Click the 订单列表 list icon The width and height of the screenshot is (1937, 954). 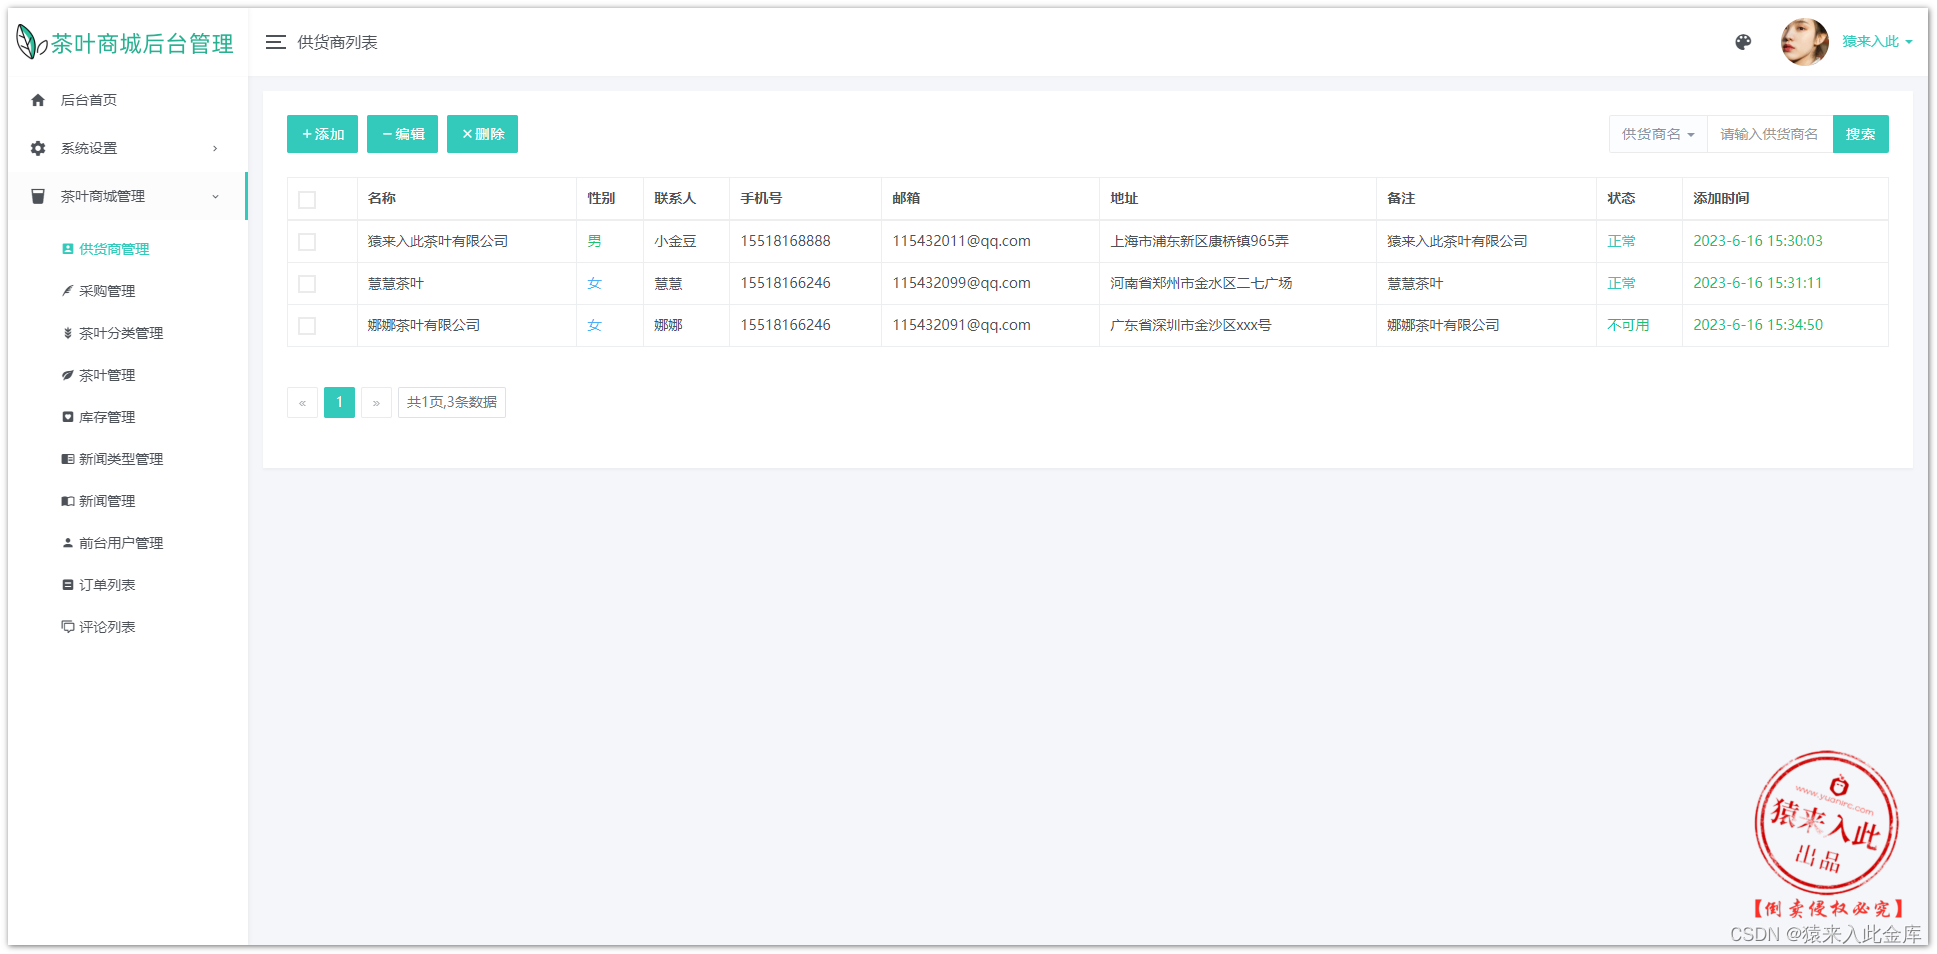coord(66,585)
